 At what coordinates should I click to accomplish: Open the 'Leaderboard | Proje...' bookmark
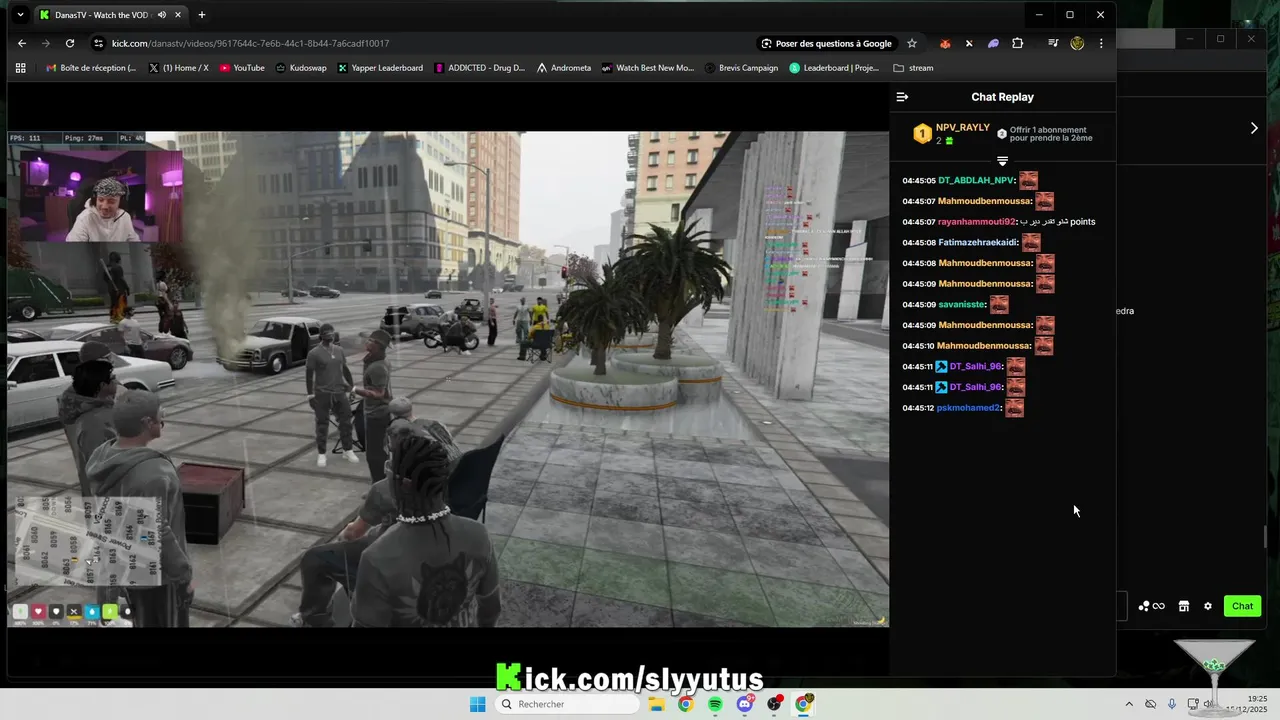pyautogui.click(x=835, y=68)
